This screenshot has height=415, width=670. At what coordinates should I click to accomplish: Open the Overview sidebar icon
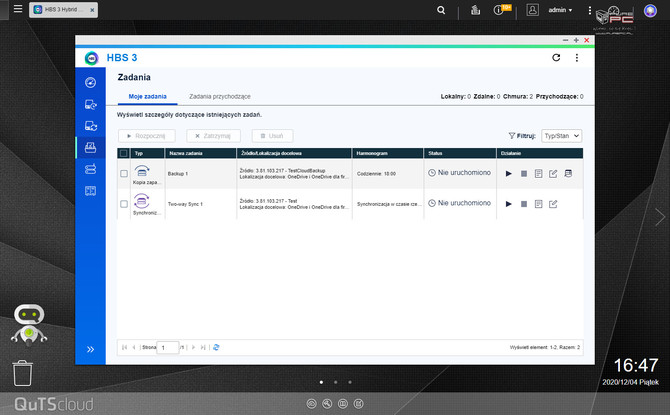(x=91, y=82)
